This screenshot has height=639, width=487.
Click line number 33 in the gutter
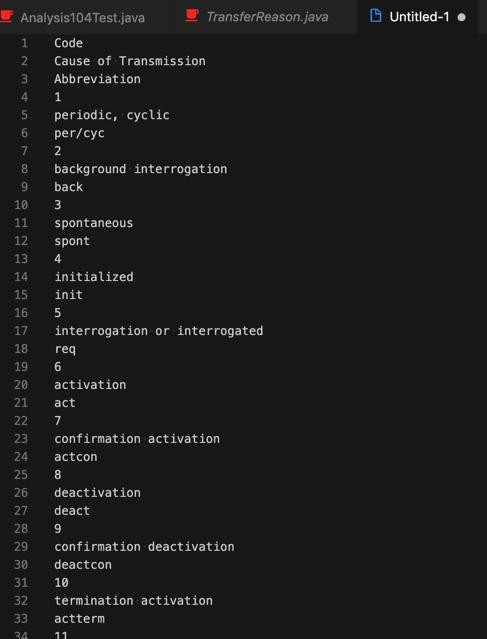tap(21, 618)
